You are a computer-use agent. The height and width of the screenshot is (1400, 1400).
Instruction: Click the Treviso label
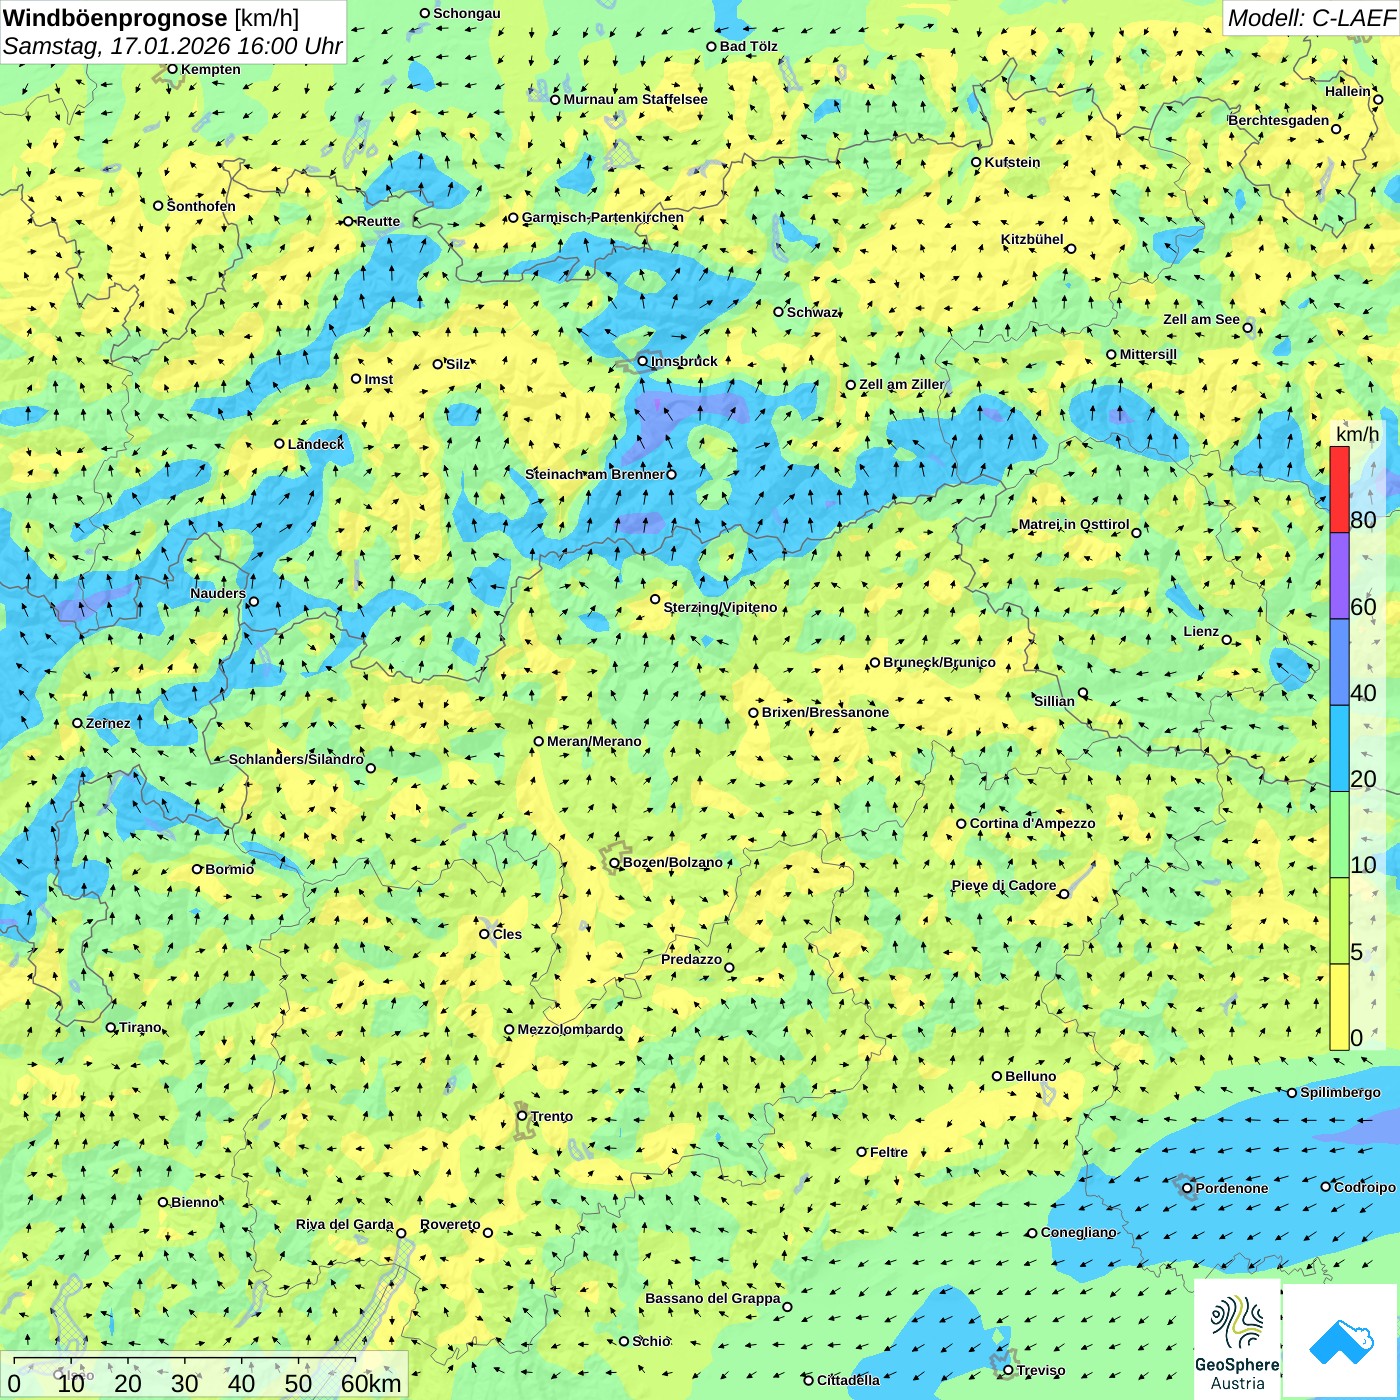1041,1370
